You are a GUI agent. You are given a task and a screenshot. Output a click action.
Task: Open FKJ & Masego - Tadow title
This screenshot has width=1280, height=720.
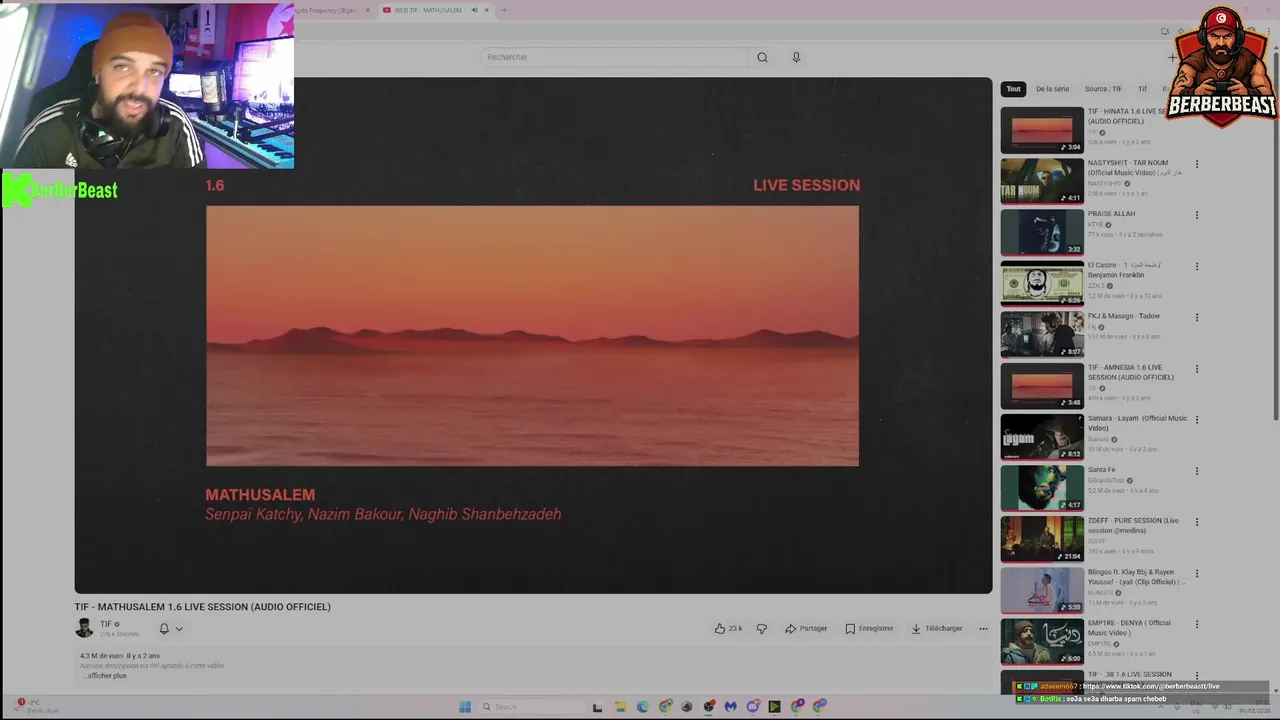point(1124,316)
